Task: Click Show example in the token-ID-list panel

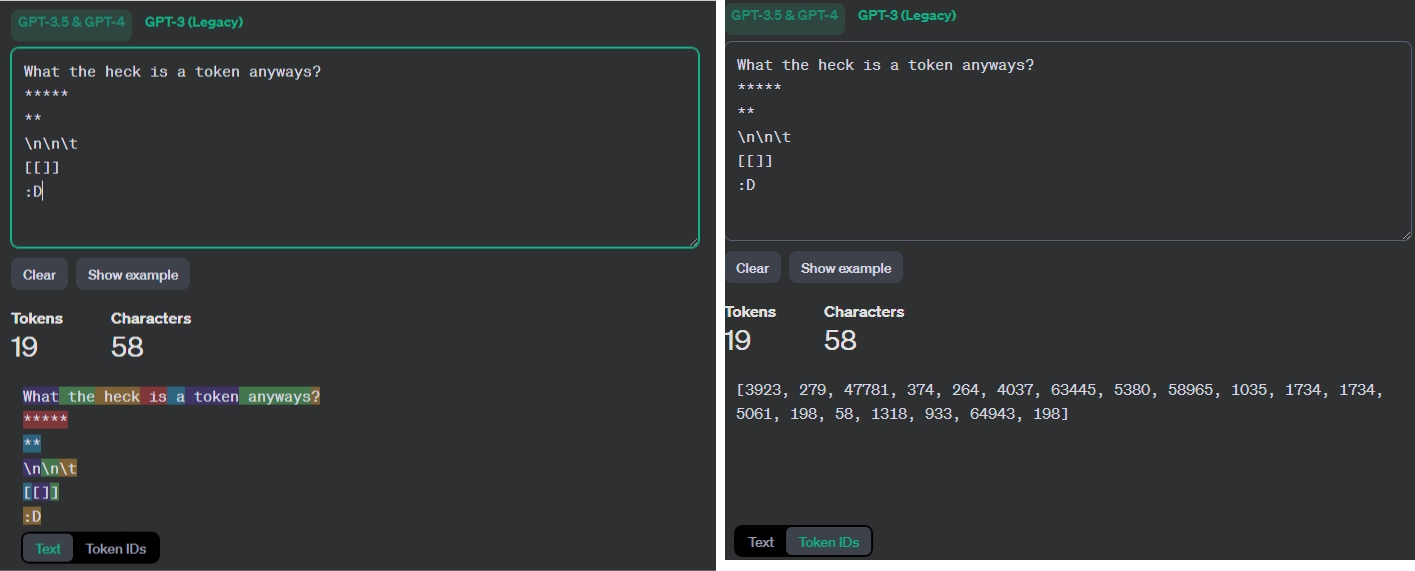Action: click(x=846, y=268)
